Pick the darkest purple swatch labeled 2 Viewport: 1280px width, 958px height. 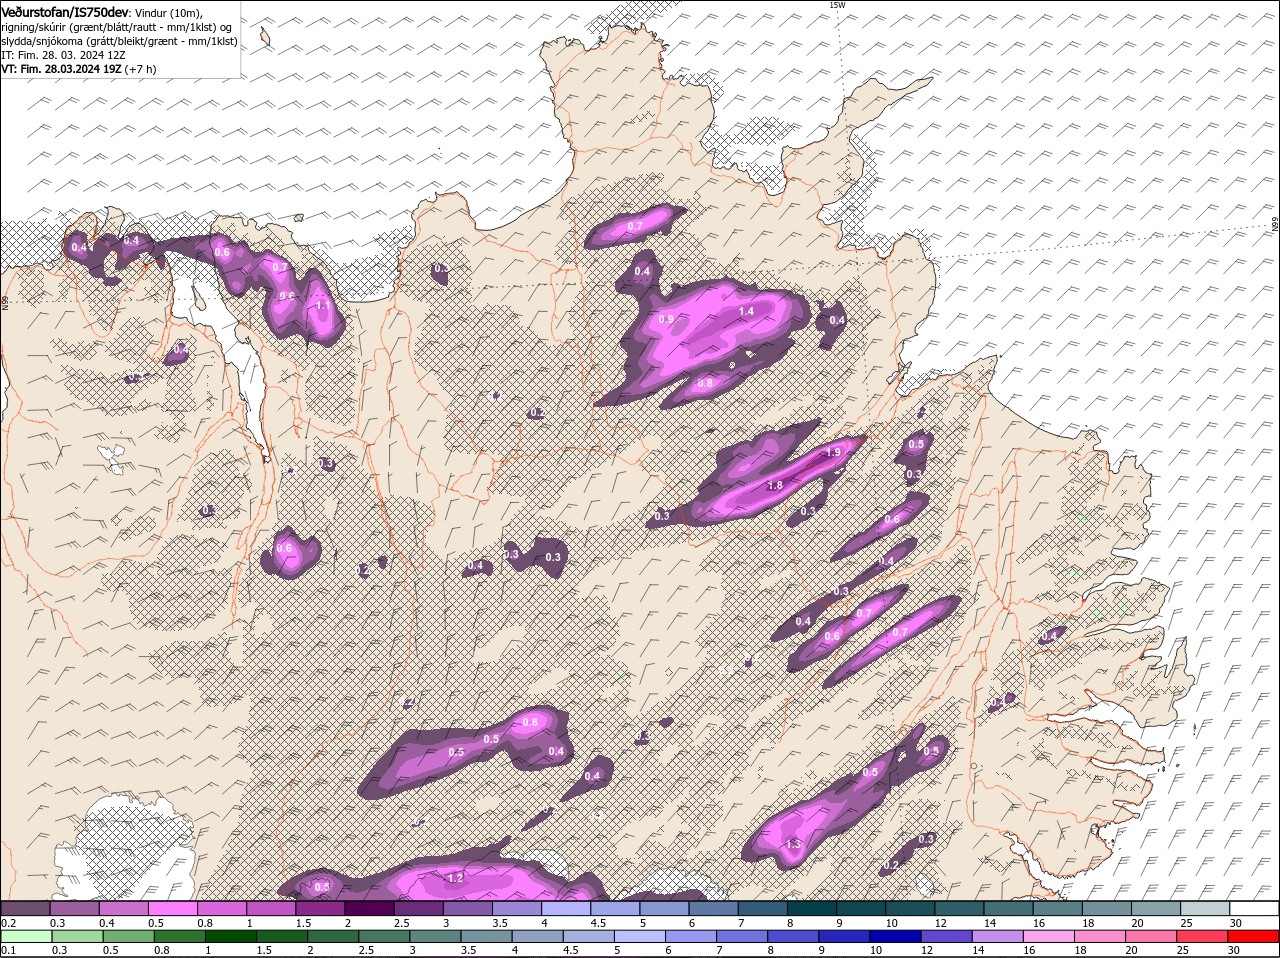369,908
